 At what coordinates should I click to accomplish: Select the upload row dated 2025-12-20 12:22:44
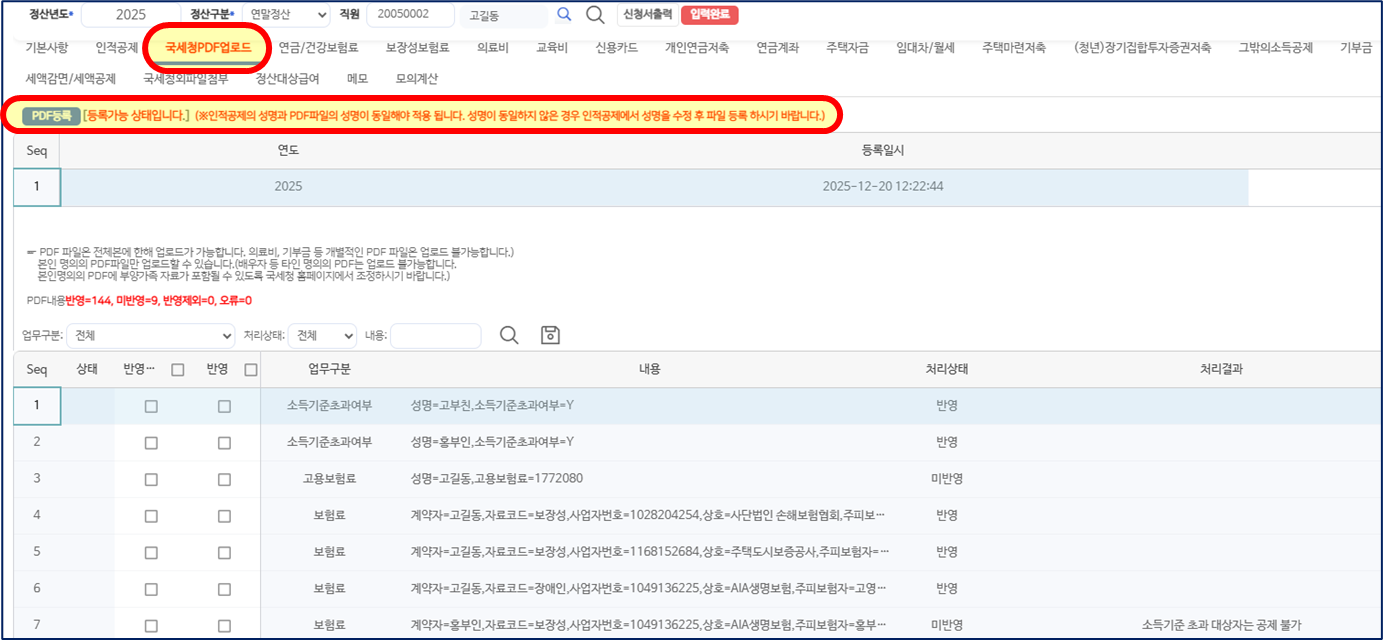click(x=631, y=187)
